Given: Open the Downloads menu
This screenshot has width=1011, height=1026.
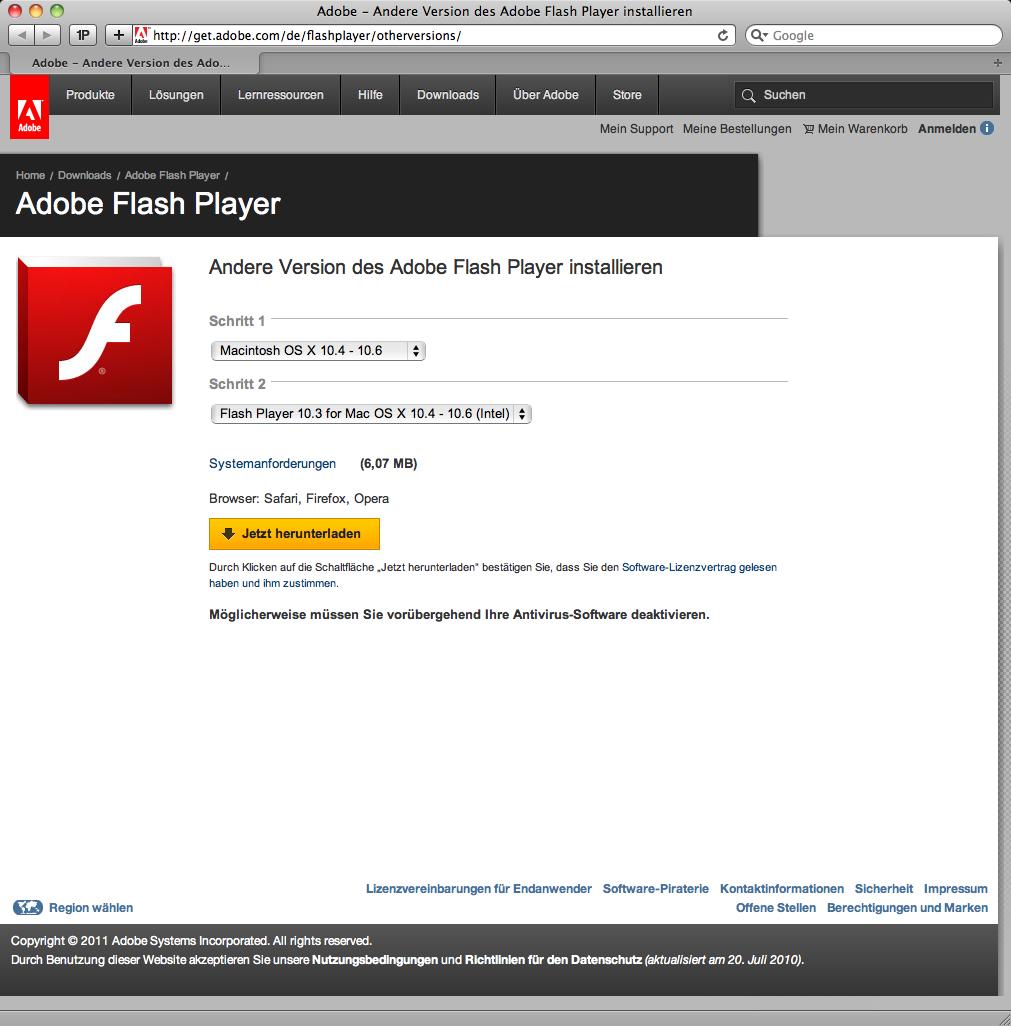Looking at the screenshot, I should coord(448,95).
